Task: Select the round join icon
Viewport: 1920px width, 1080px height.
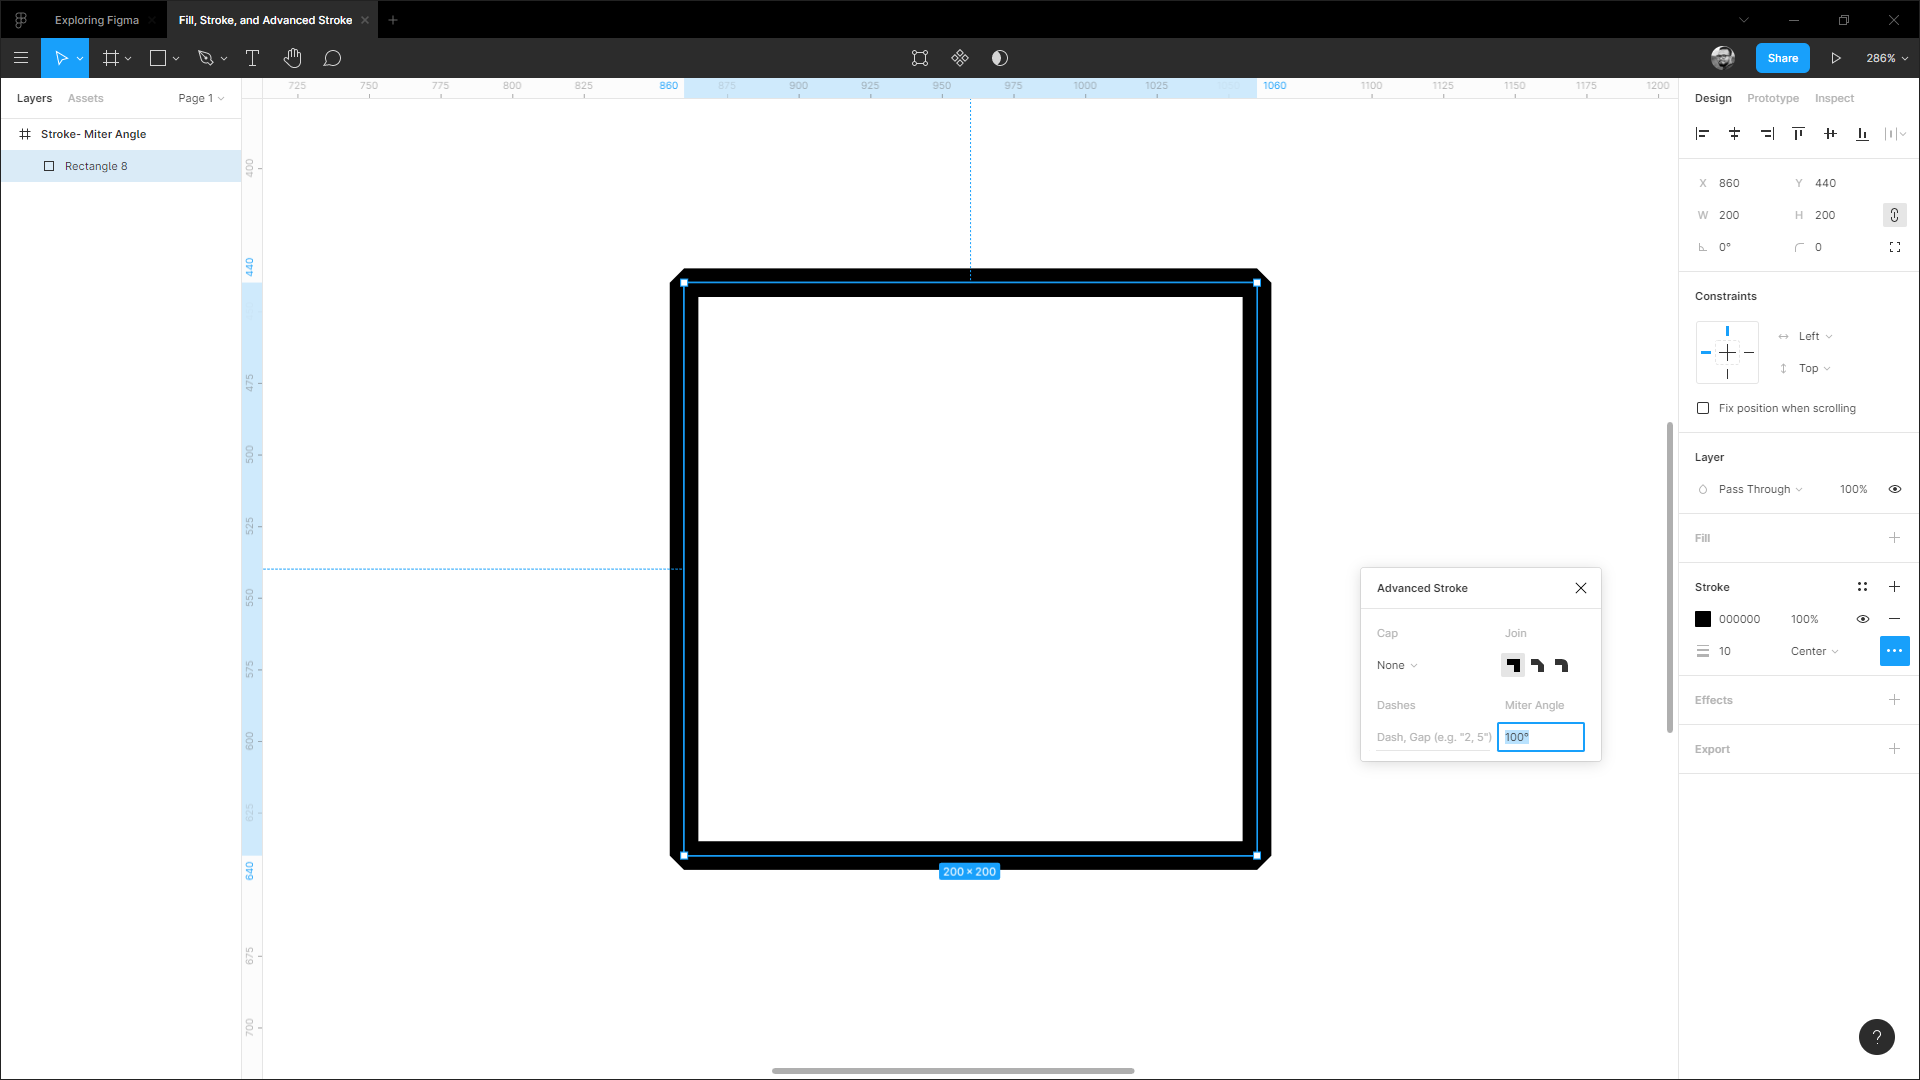Action: tap(1561, 665)
